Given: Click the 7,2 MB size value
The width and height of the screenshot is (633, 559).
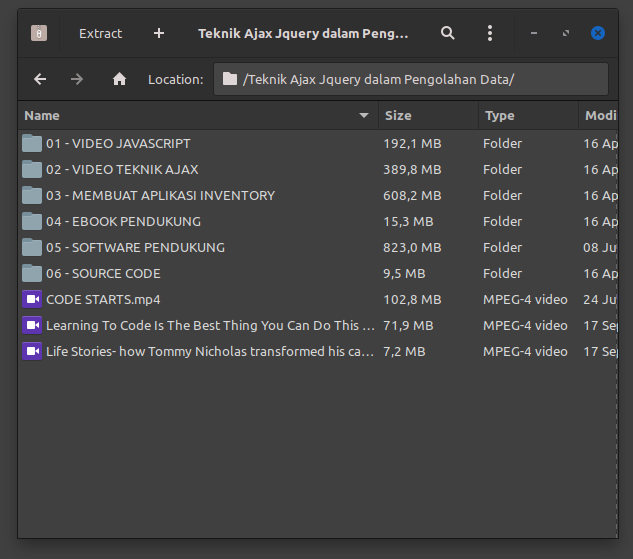Looking at the screenshot, I should click(x=404, y=352).
